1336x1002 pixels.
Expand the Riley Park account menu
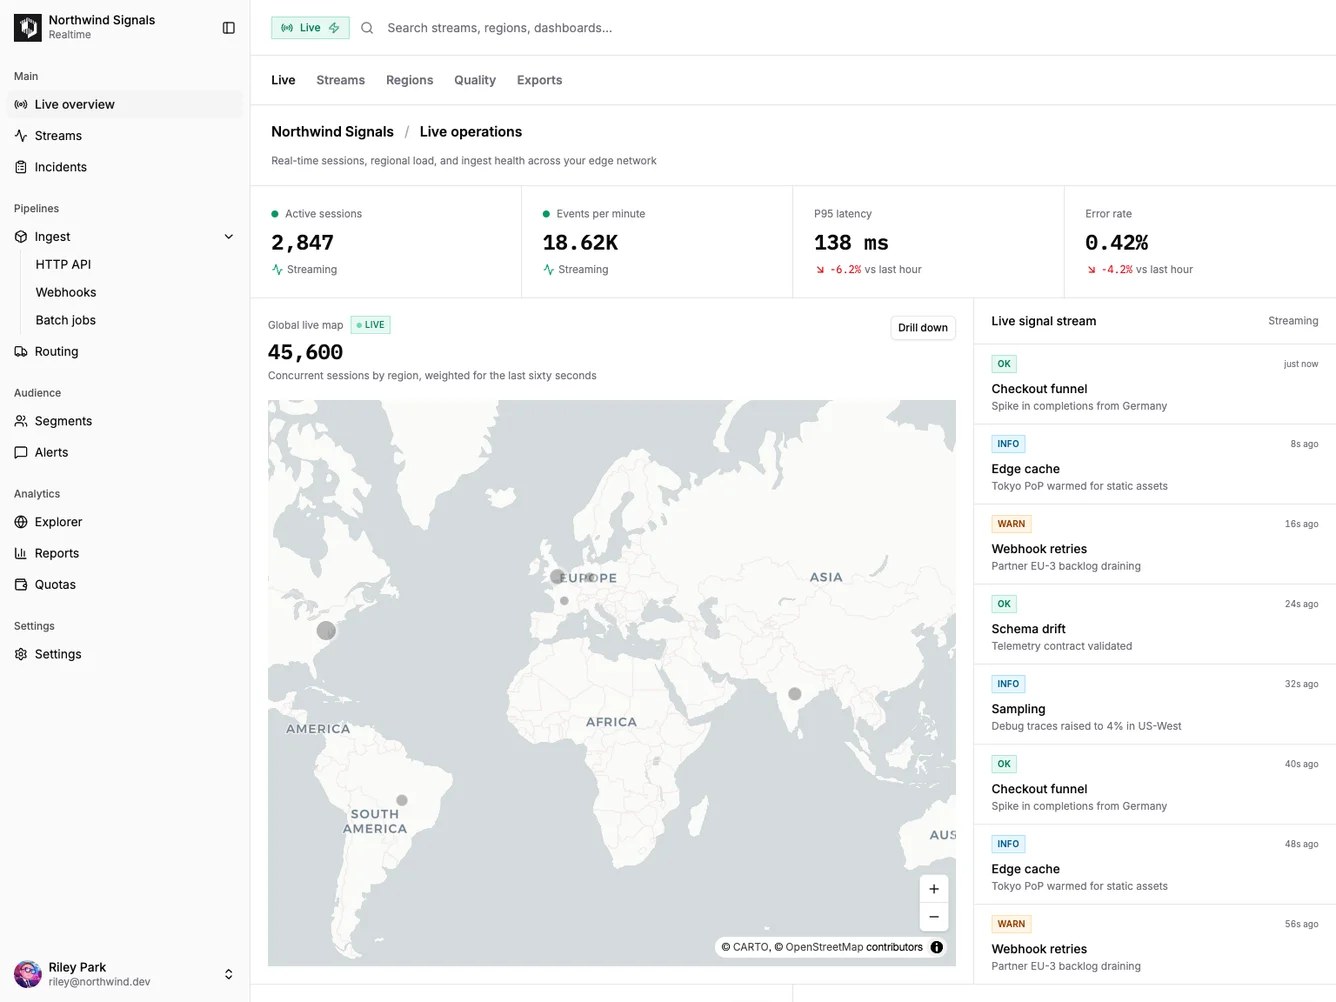(x=229, y=973)
